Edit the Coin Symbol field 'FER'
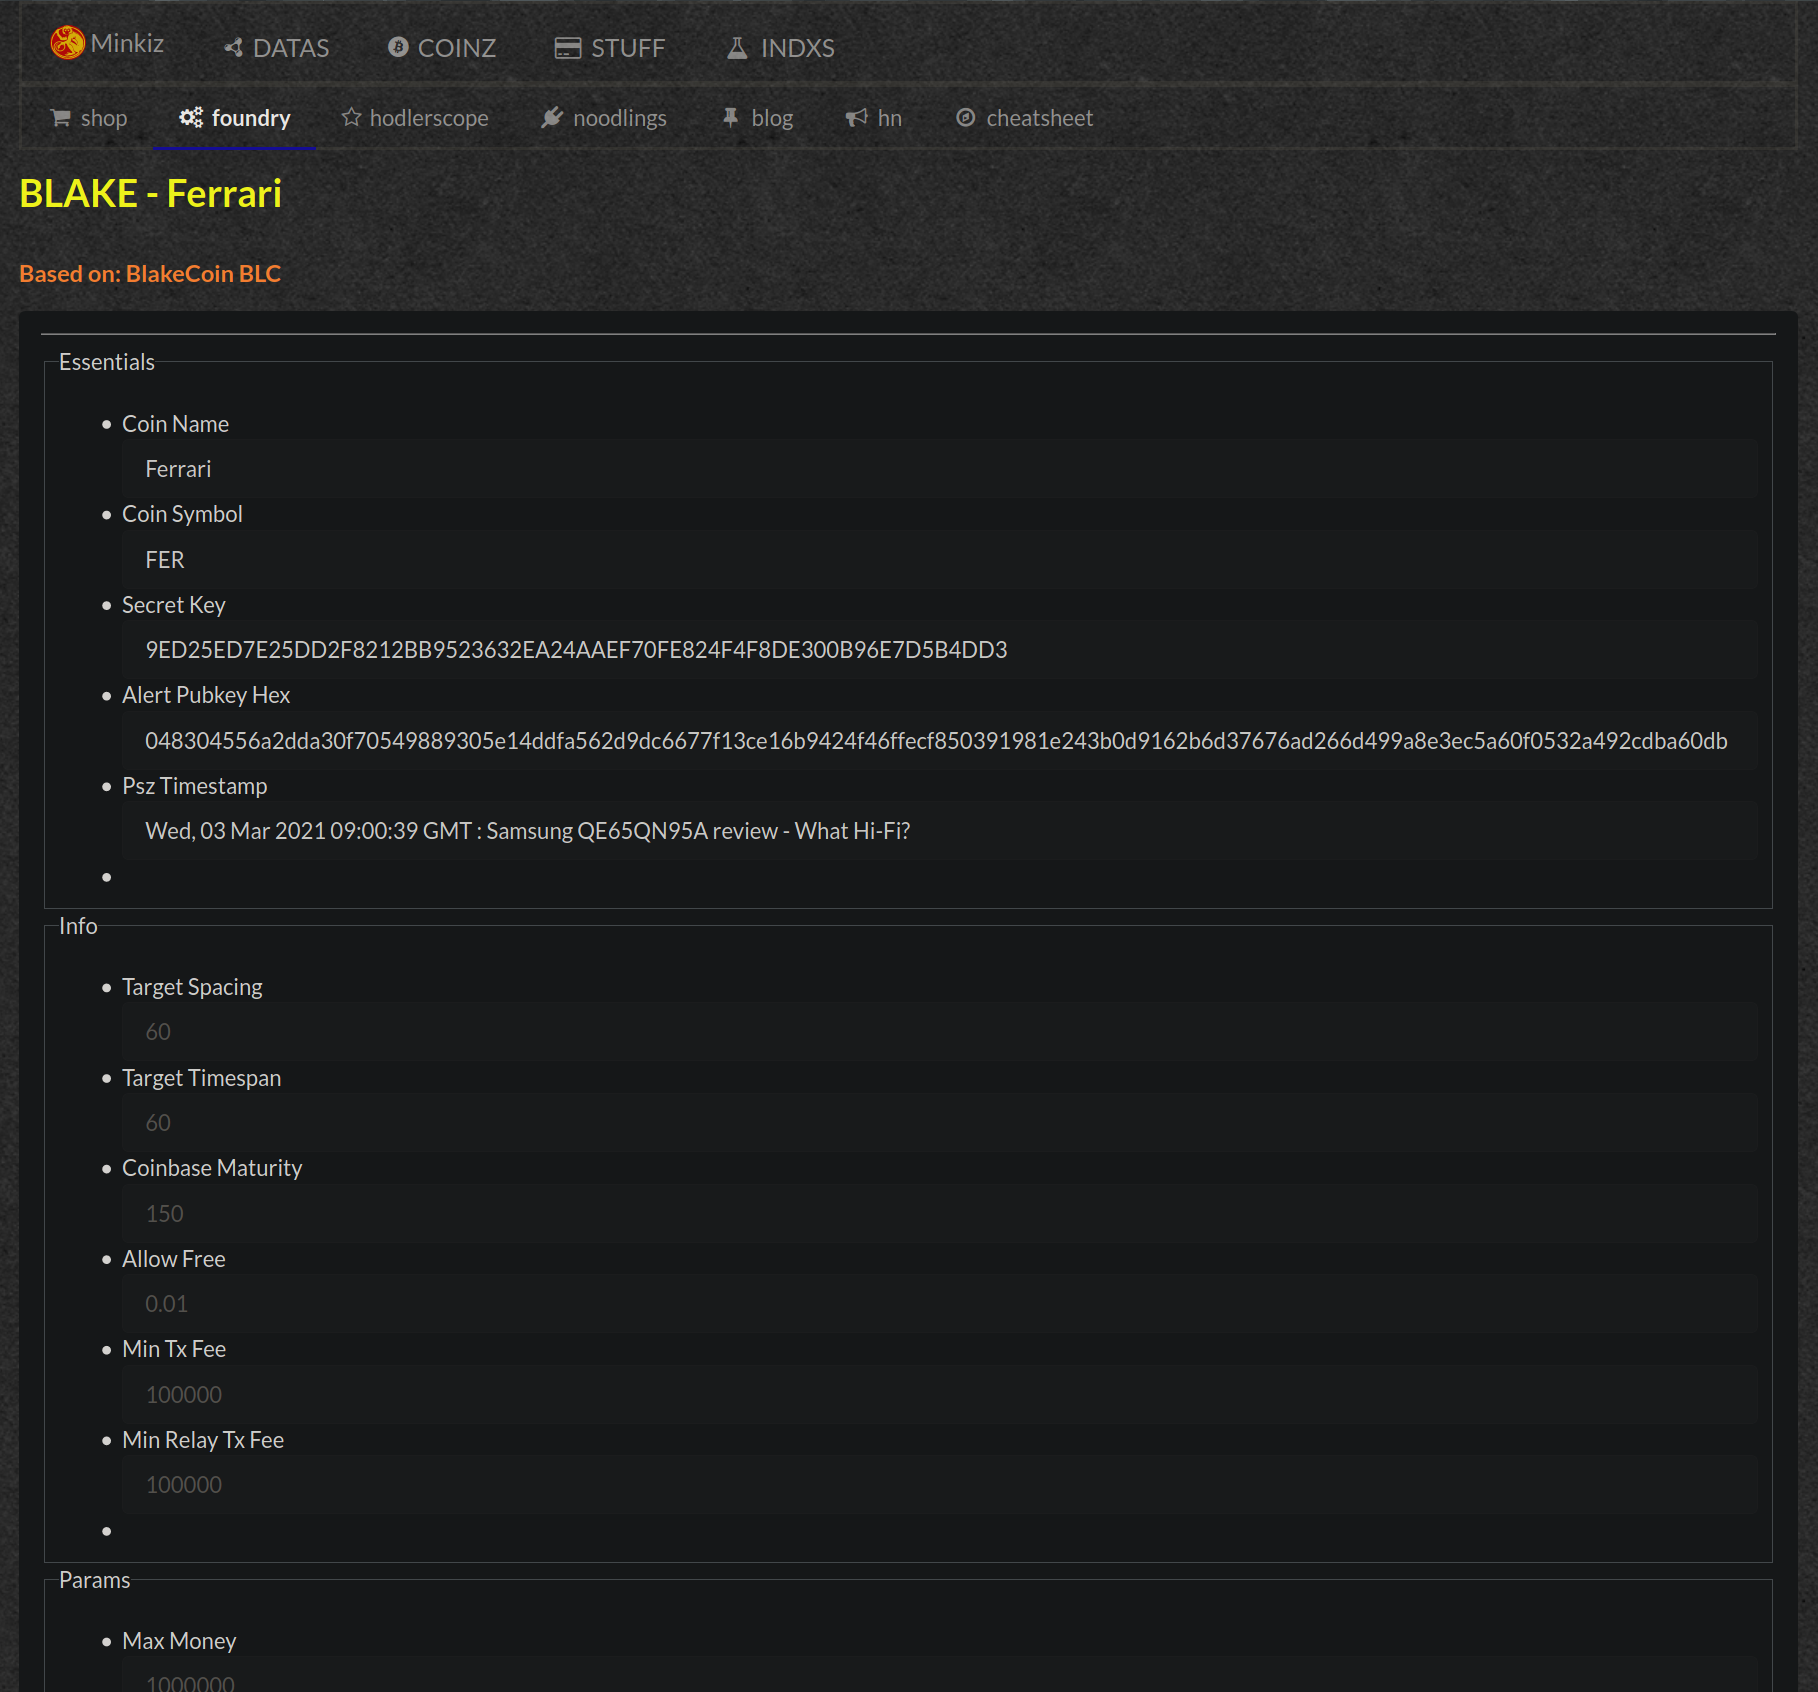 pos(939,560)
